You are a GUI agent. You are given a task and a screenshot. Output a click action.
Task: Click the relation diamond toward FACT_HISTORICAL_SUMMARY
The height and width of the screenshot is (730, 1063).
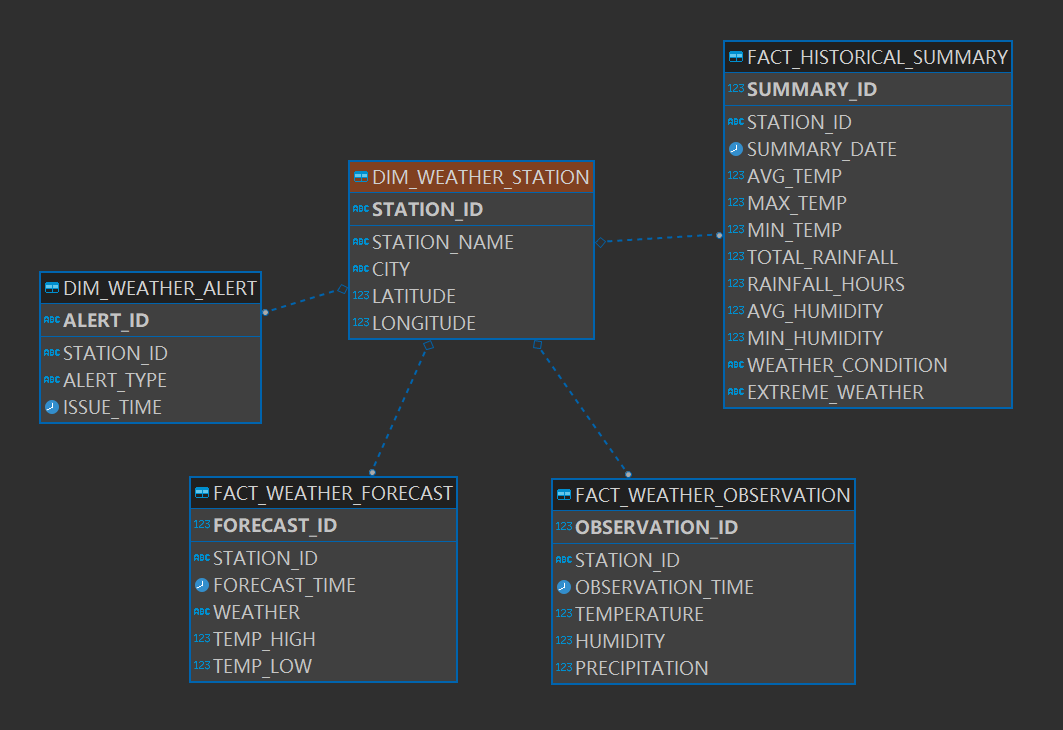tap(601, 242)
